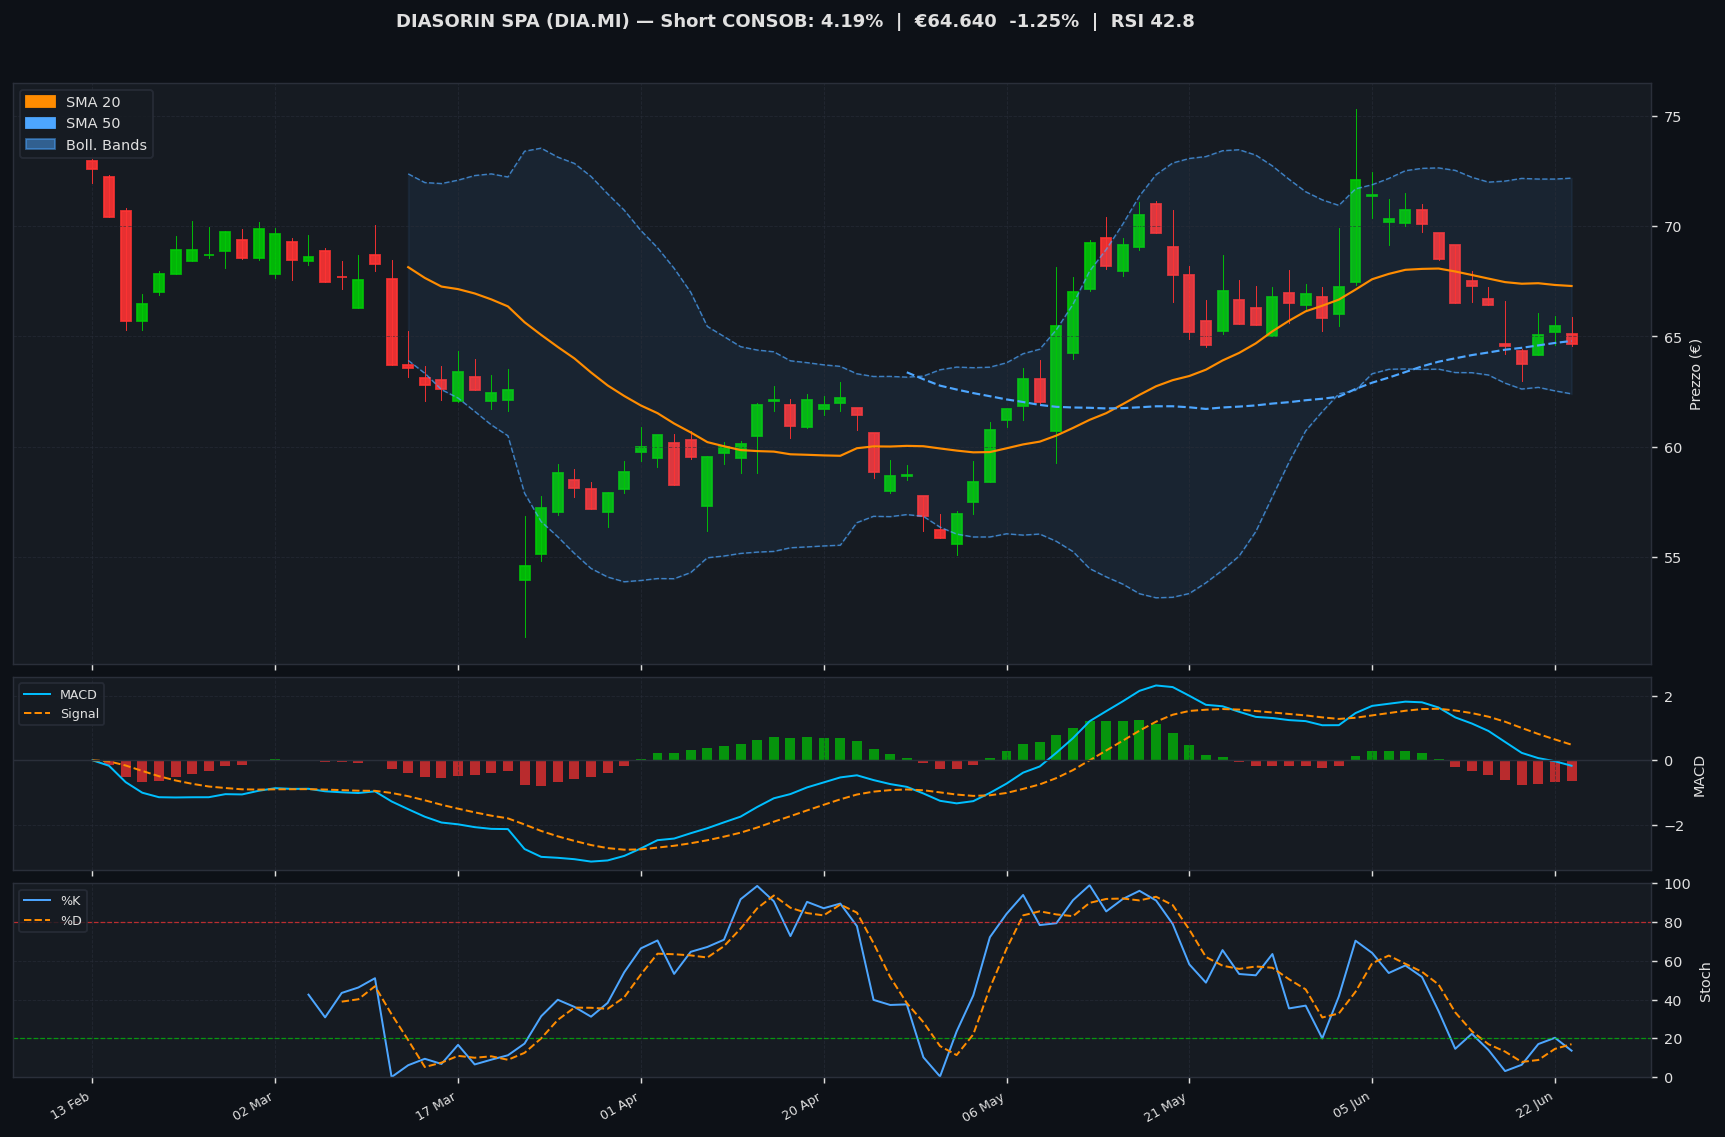The image size is (1725, 1137).
Task: Click the 0 tick on the Stoch axis
Action: click(x=1666, y=1078)
